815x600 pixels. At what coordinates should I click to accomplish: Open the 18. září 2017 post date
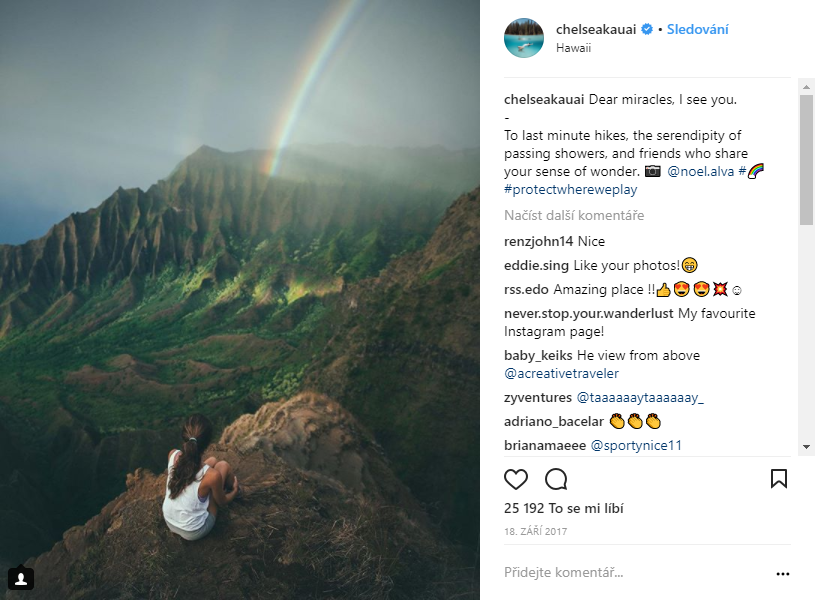click(535, 532)
